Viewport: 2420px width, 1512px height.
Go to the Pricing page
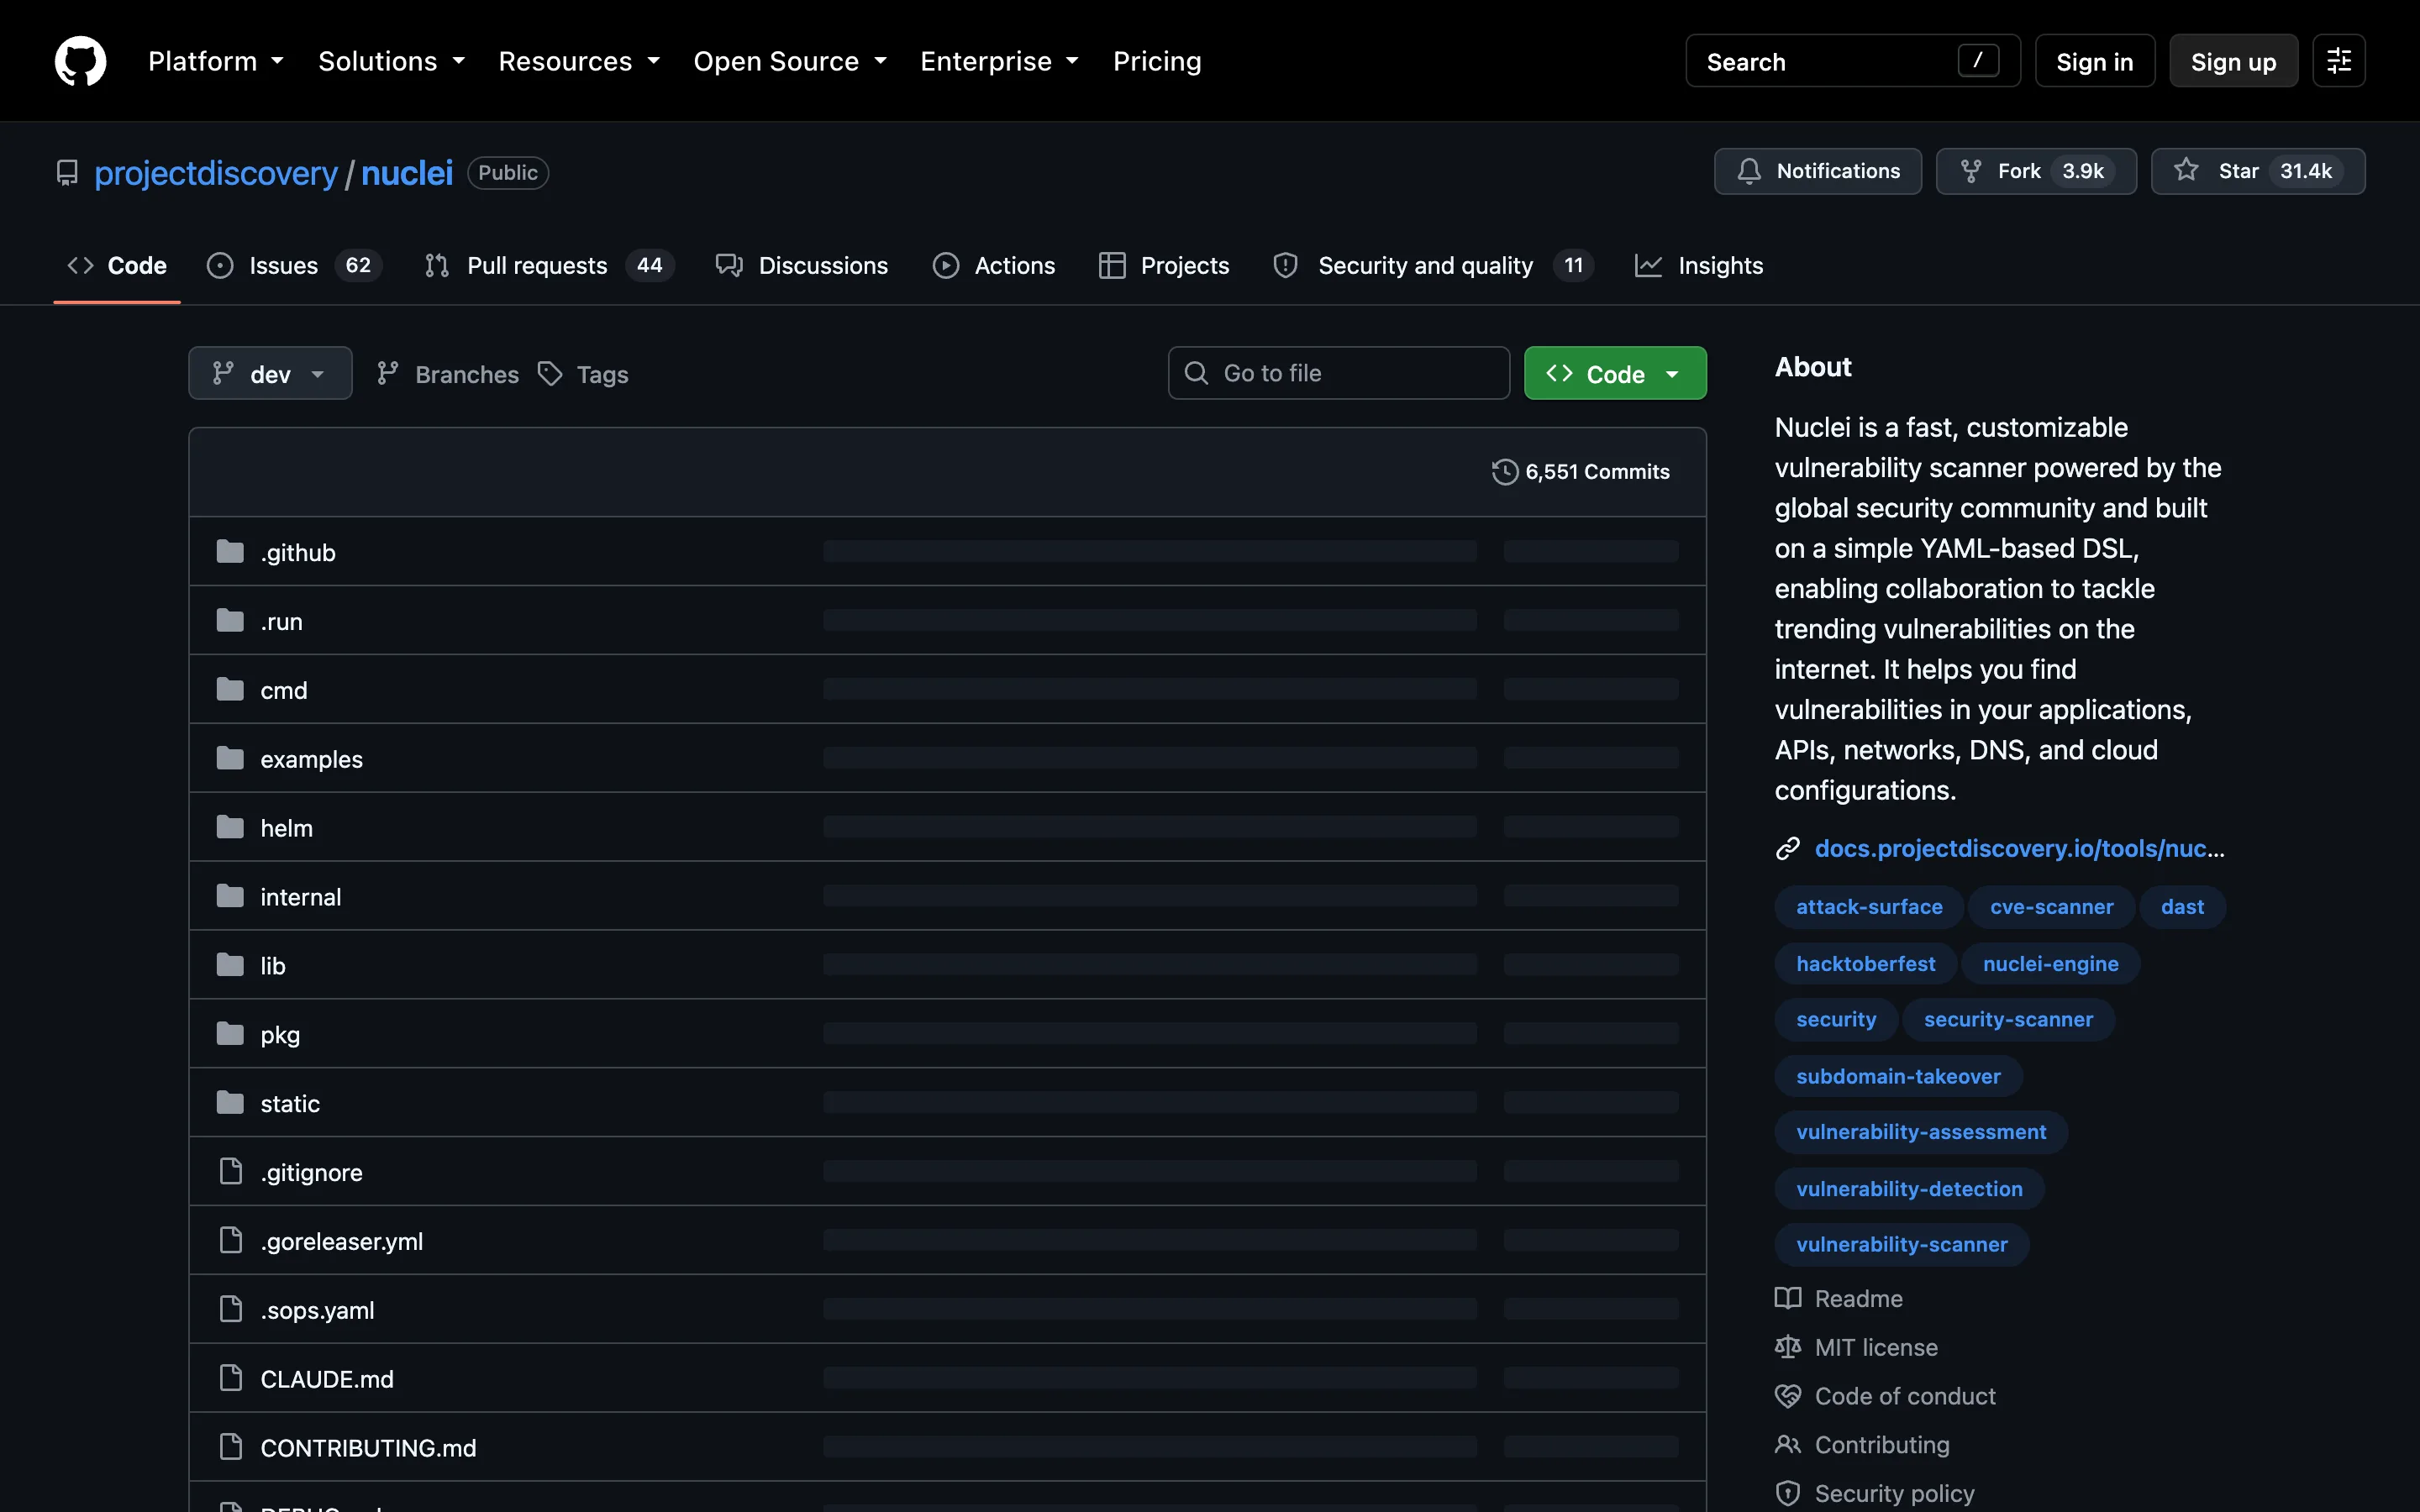(x=1157, y=61)
